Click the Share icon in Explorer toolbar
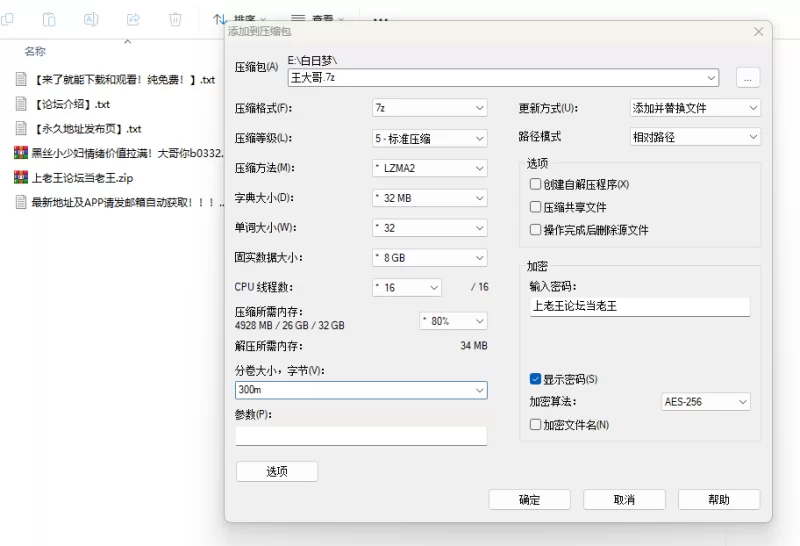Screen dimensions: 800x546 [133, 19]
